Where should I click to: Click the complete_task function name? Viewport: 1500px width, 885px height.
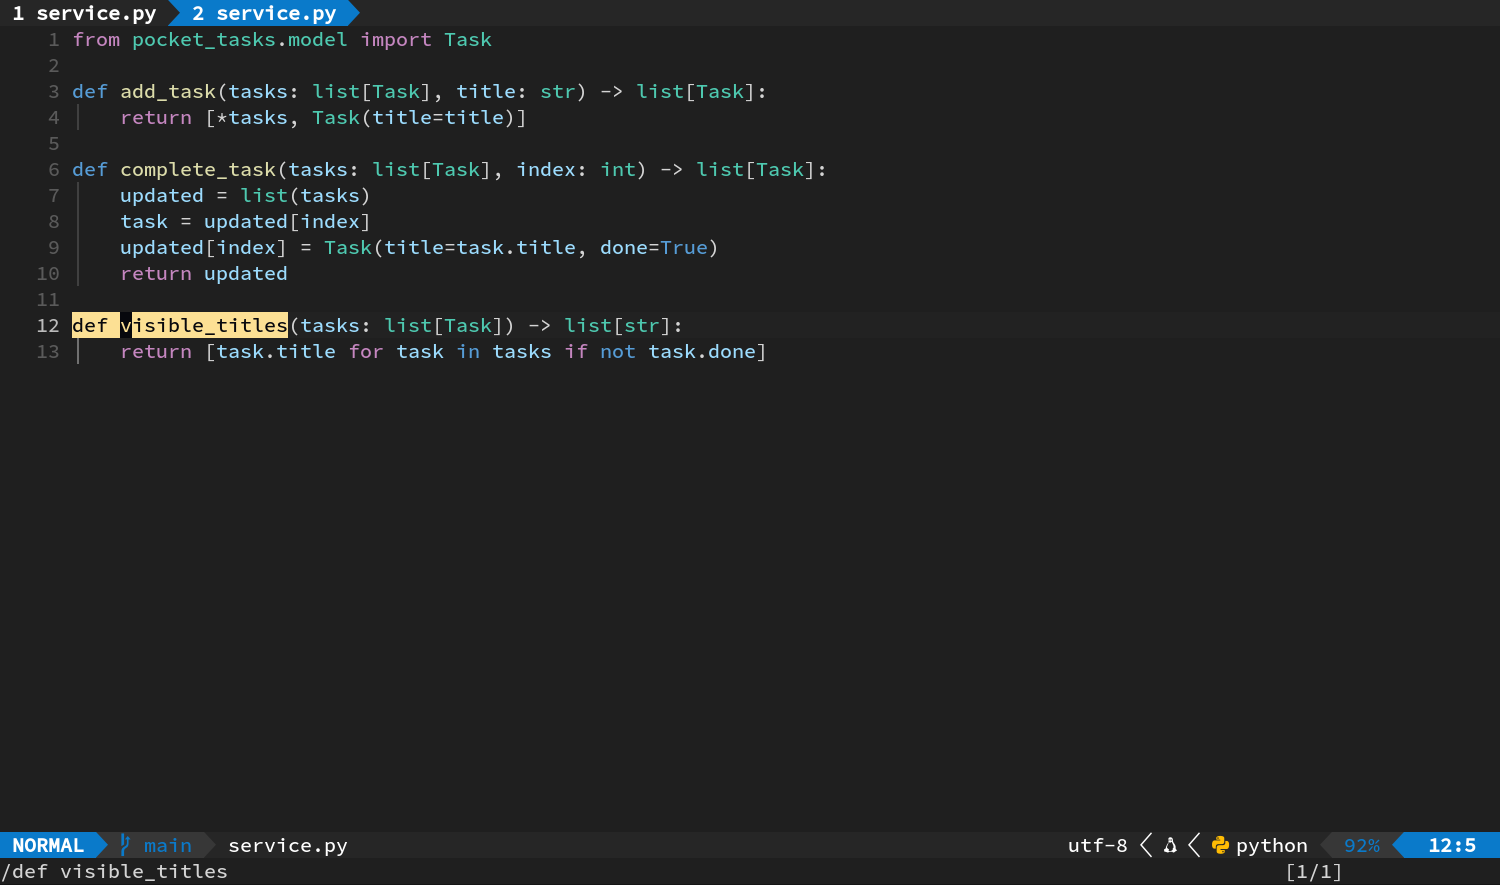click(198, 170)
